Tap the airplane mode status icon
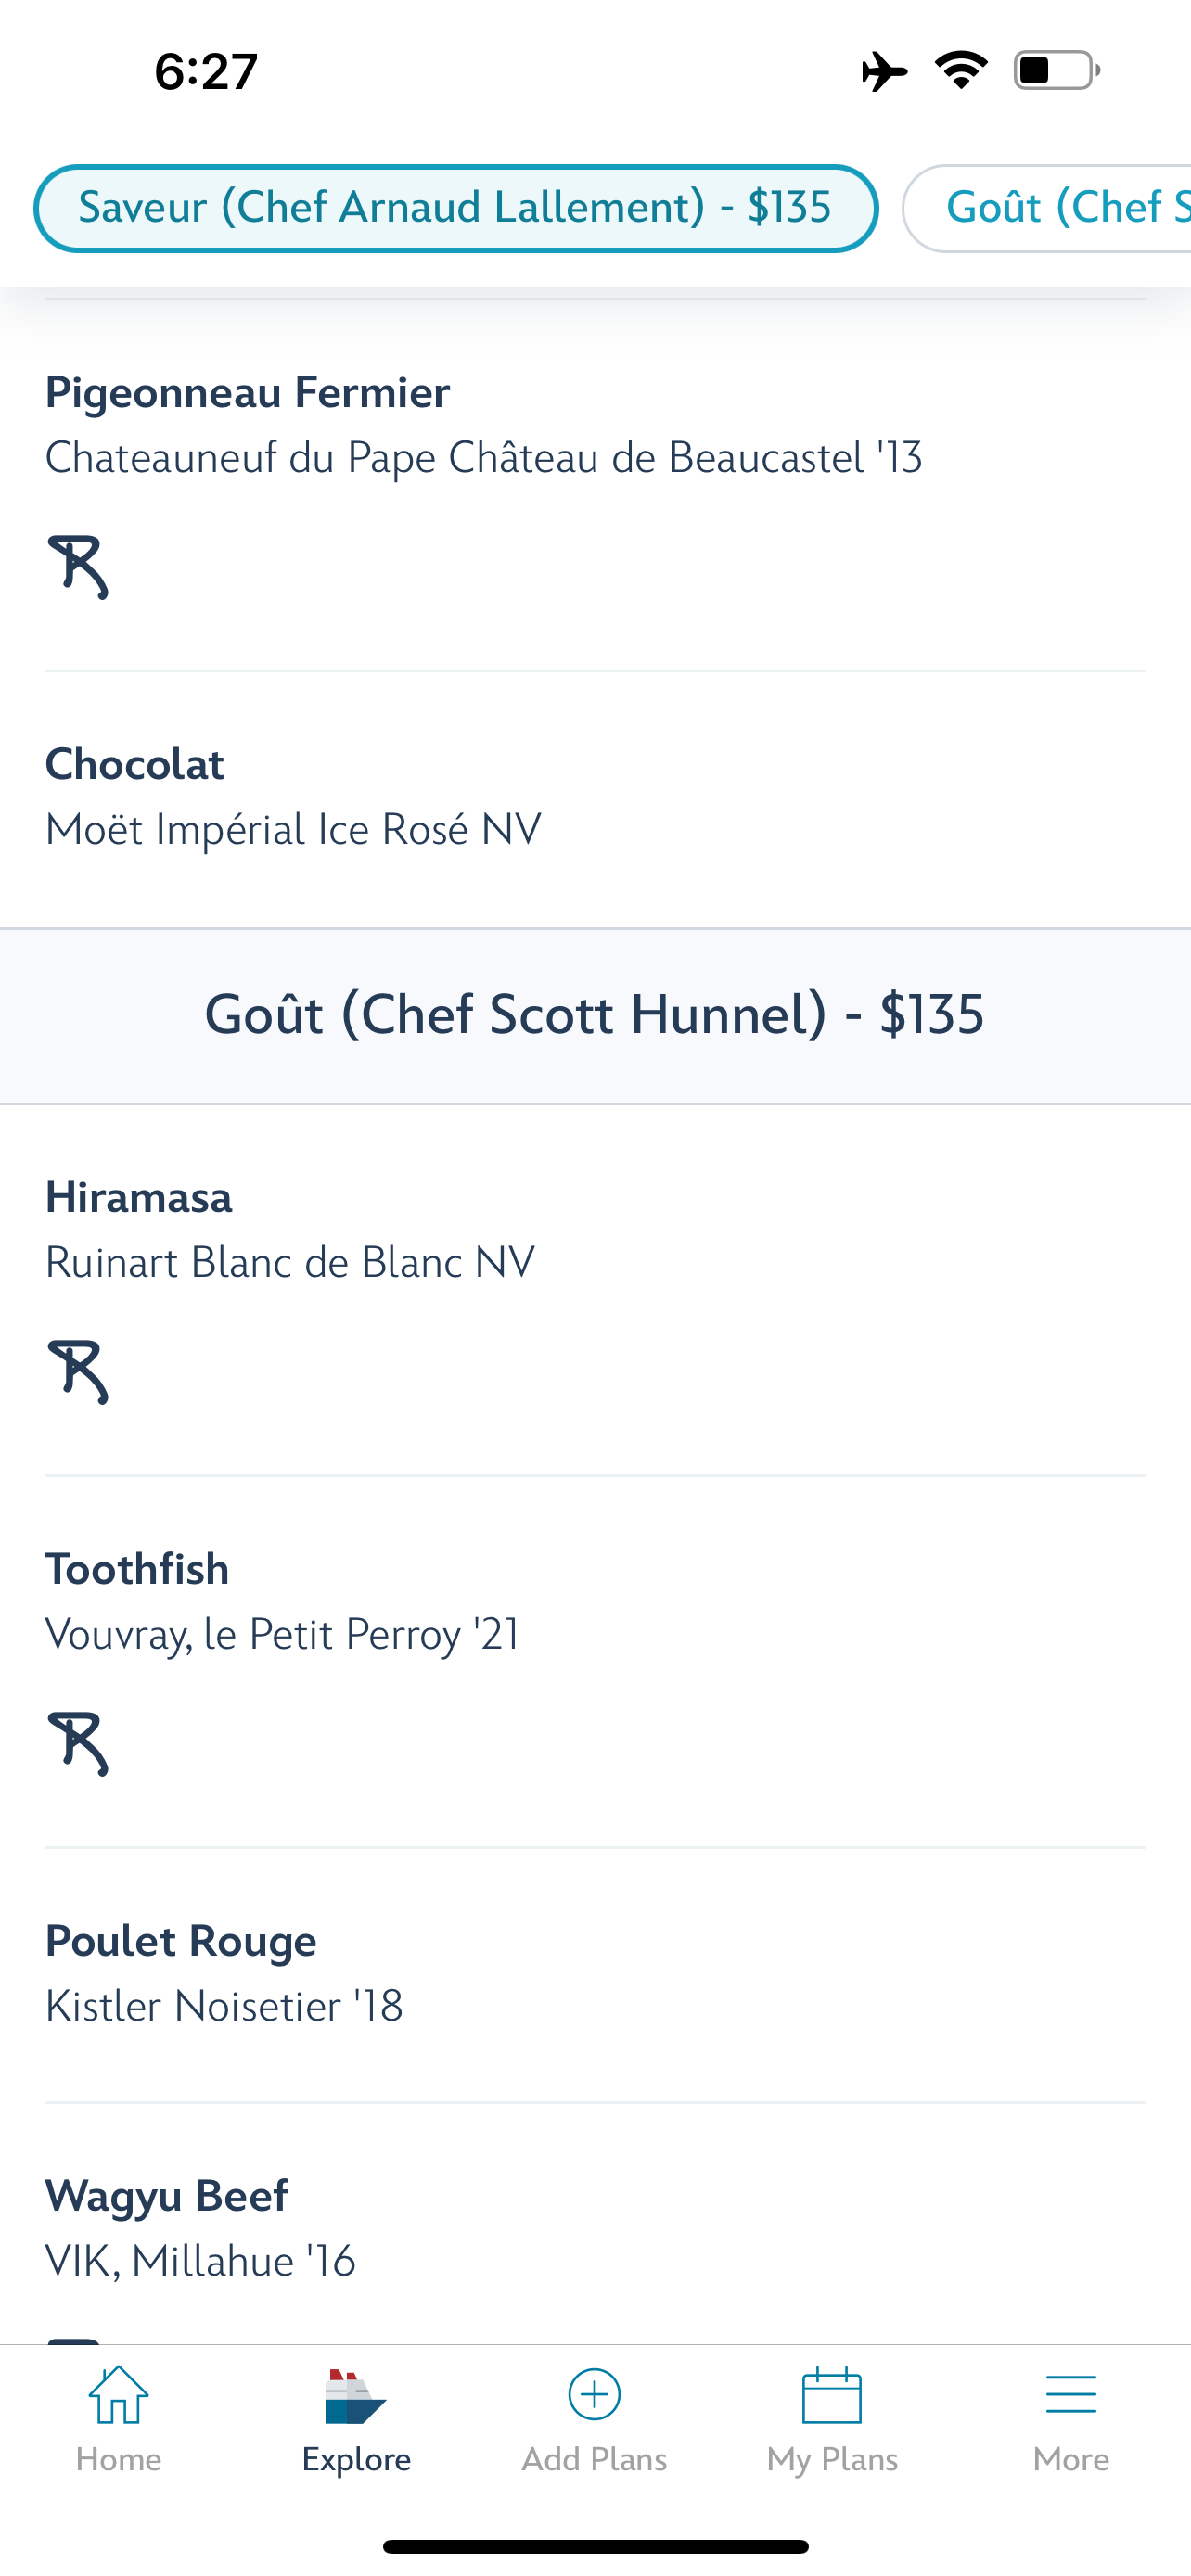This screenshot has height=2576, width=1191. point(884,71)
